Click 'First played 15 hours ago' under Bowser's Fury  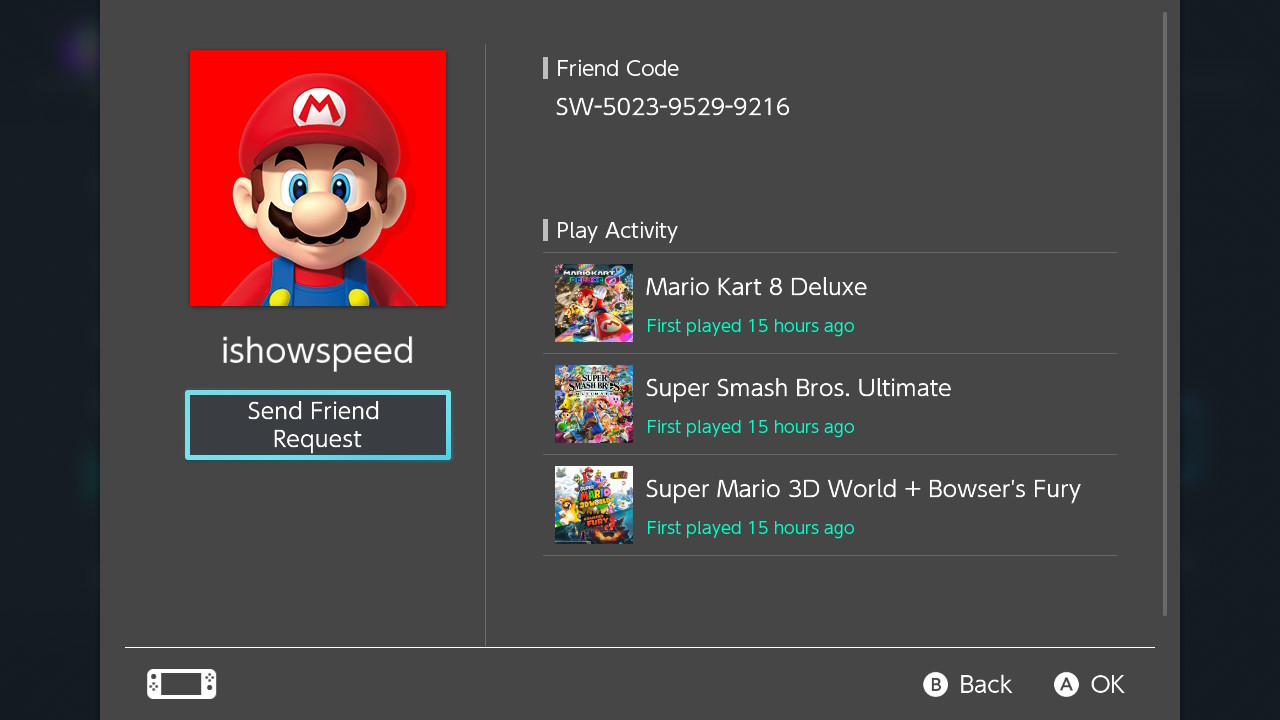(750, 528)
